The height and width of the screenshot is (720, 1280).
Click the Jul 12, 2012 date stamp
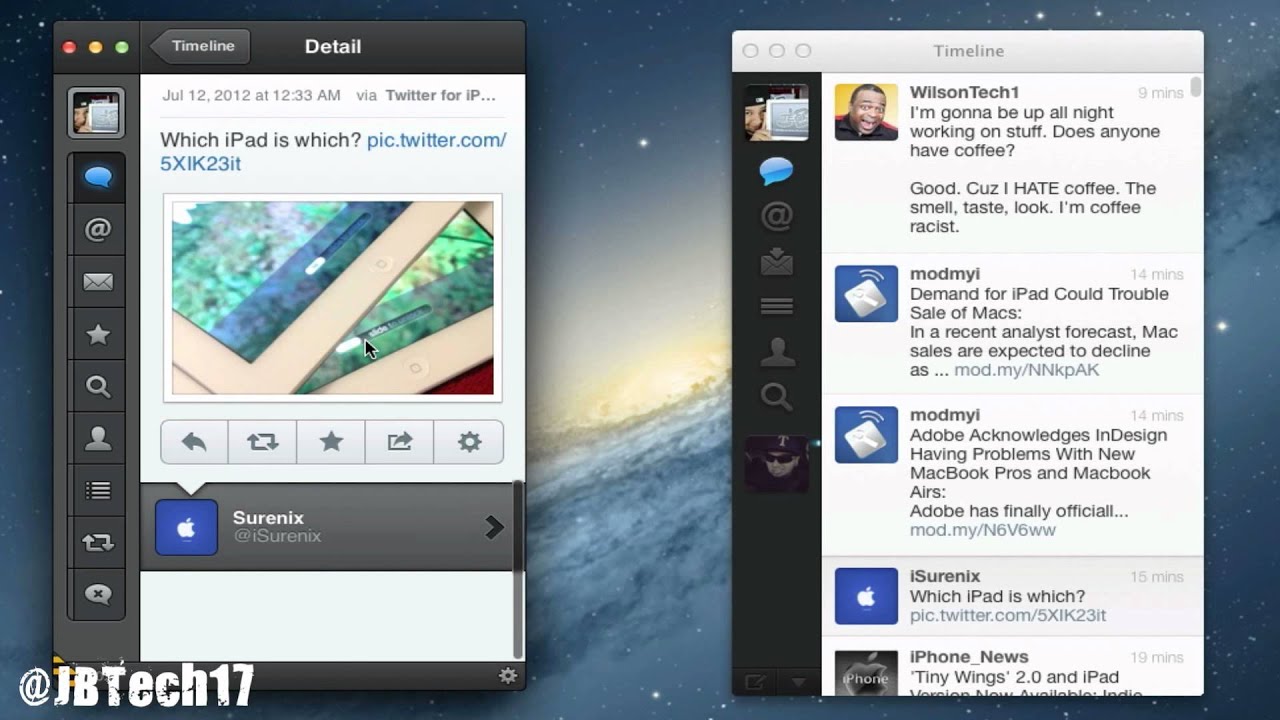click(251, 95)
